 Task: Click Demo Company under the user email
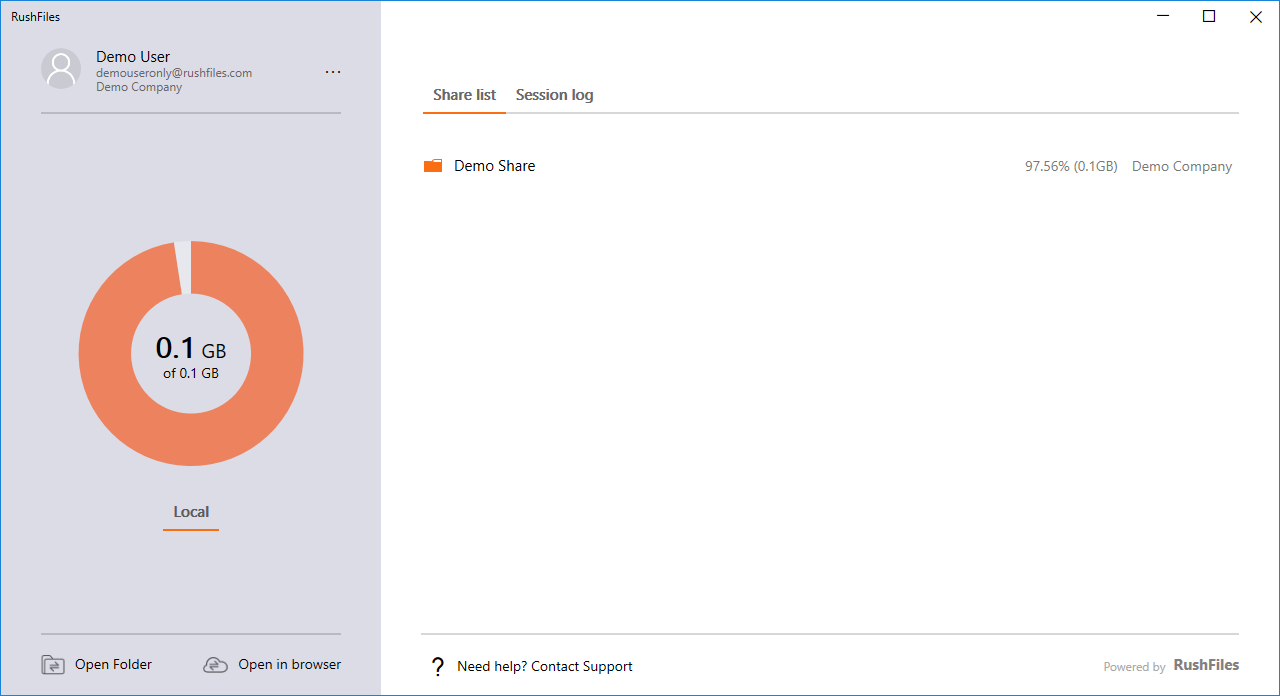point(139,87)
